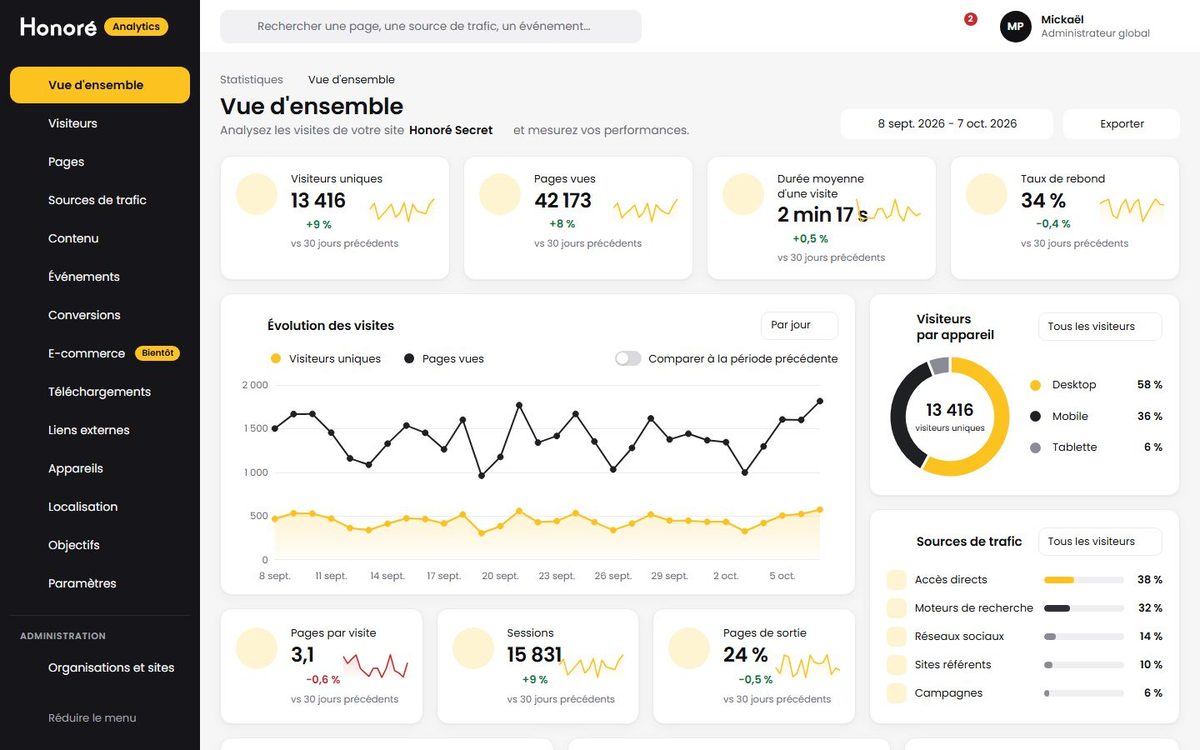The height and width of the screenshot is (750, 1200).
Task: Click the Sources de trafic card heading
Action: [969, 542]
